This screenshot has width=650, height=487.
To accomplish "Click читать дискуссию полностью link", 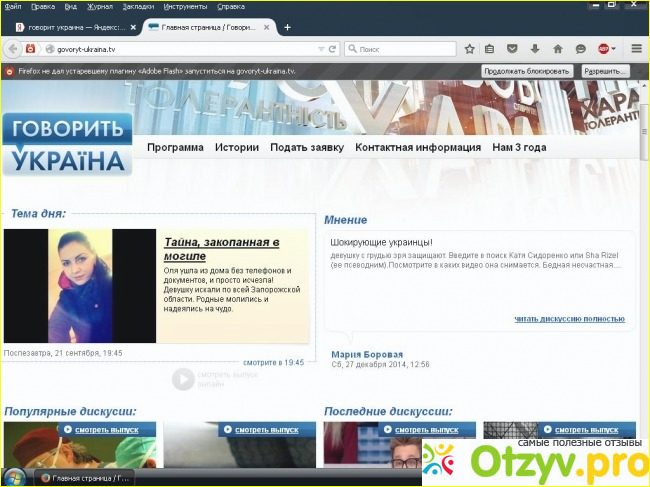I will [569, 319].
